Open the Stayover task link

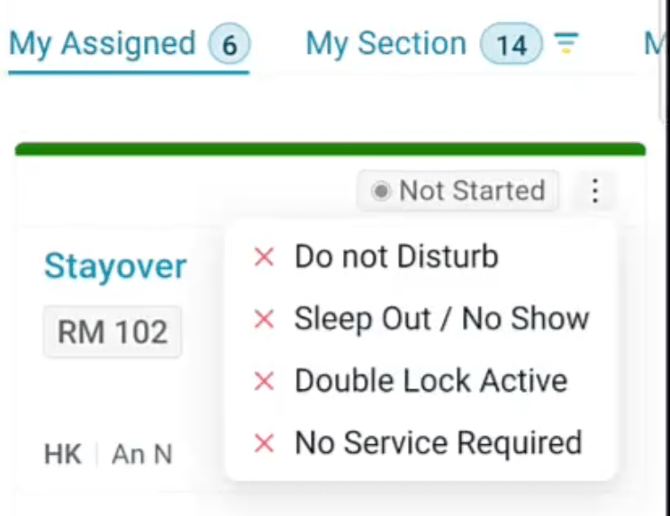coord(115,266)
